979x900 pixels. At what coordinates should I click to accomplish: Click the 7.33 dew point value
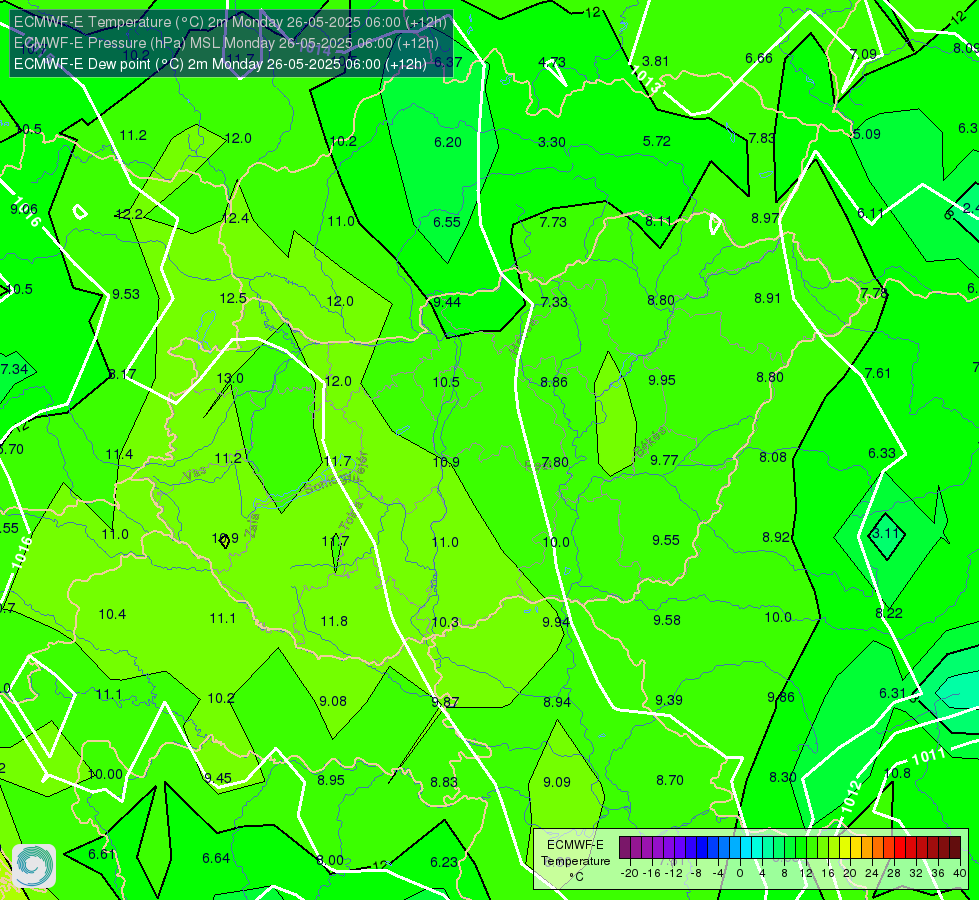point(554,302)
